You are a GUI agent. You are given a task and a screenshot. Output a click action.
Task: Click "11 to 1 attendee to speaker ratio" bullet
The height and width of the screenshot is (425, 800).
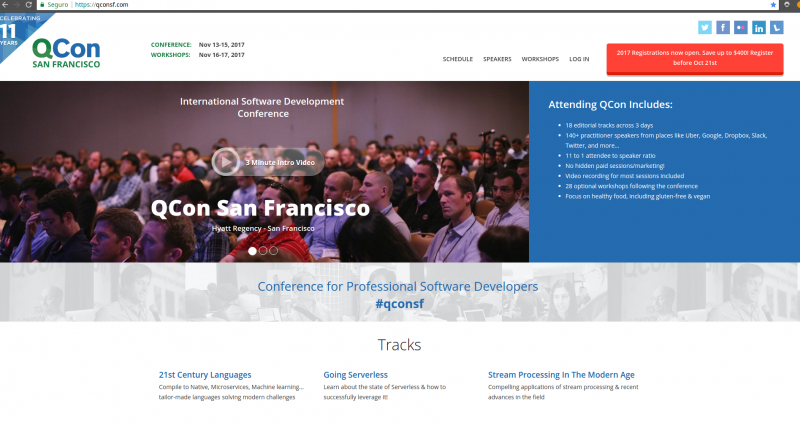pyautogui.click(x=610, y=156)
